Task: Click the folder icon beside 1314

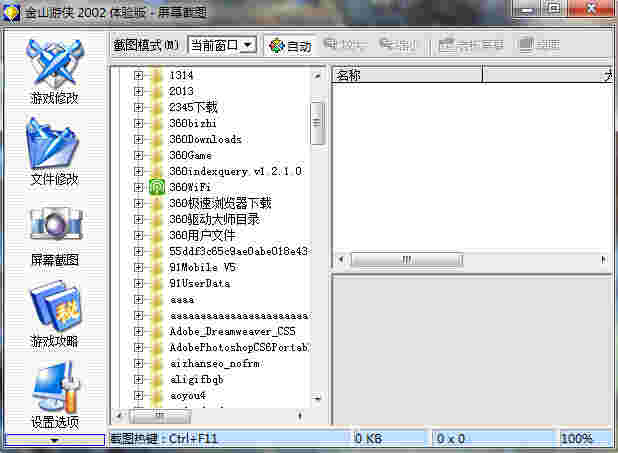Action: click(x=157, y=75)
